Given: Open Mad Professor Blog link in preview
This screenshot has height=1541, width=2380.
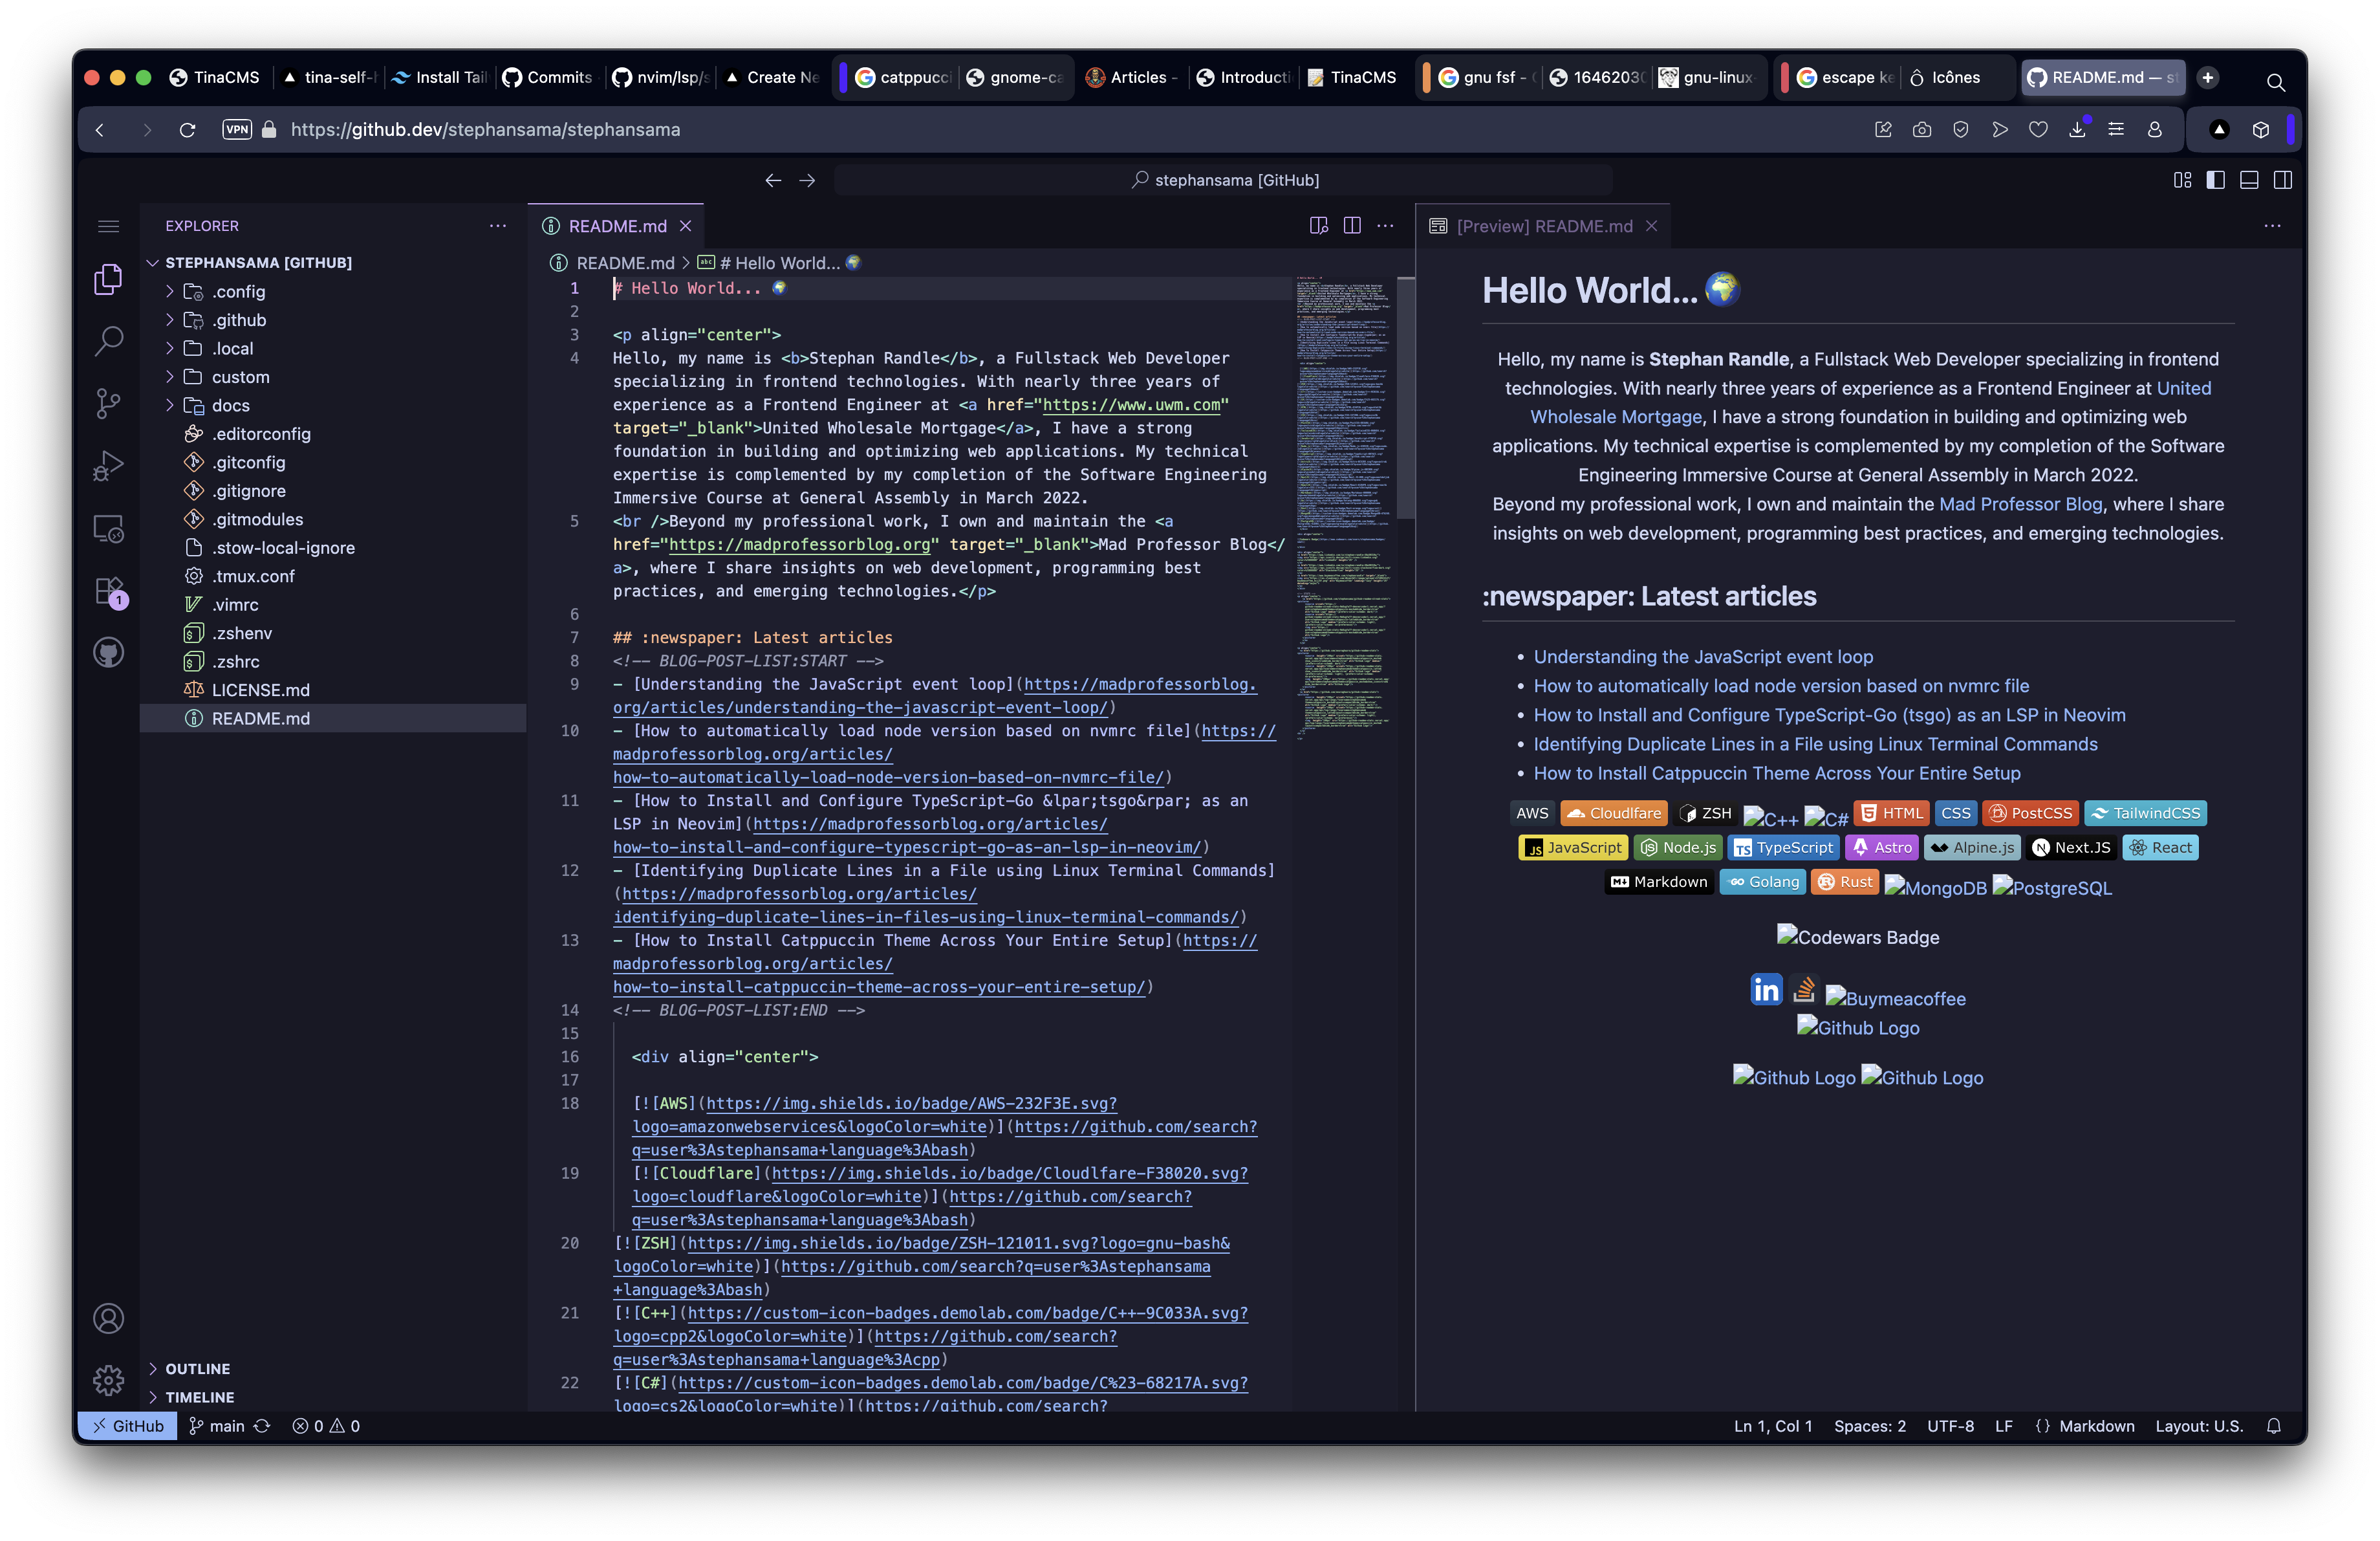Looking at the screenshot, I should [2021, 504].
